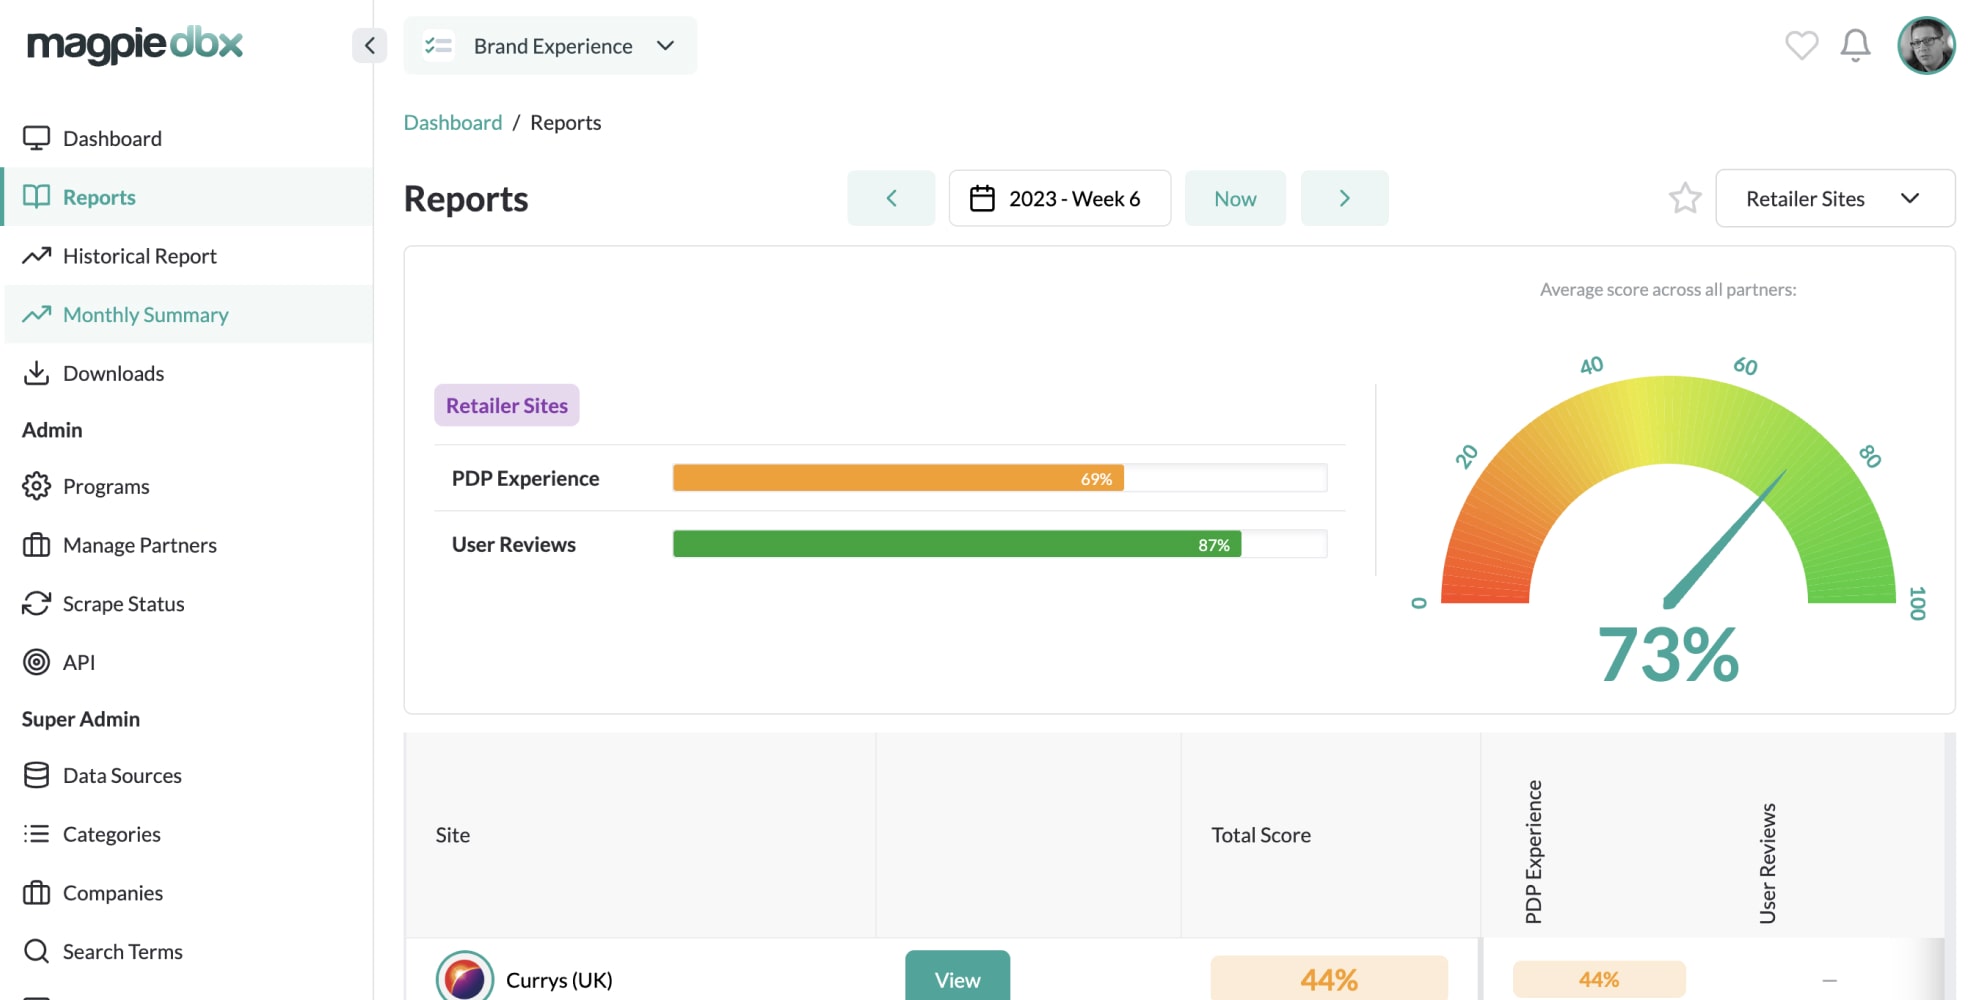Click the User Reviews row label
Screen dimensions: 1984x1000
pos(513,544)
